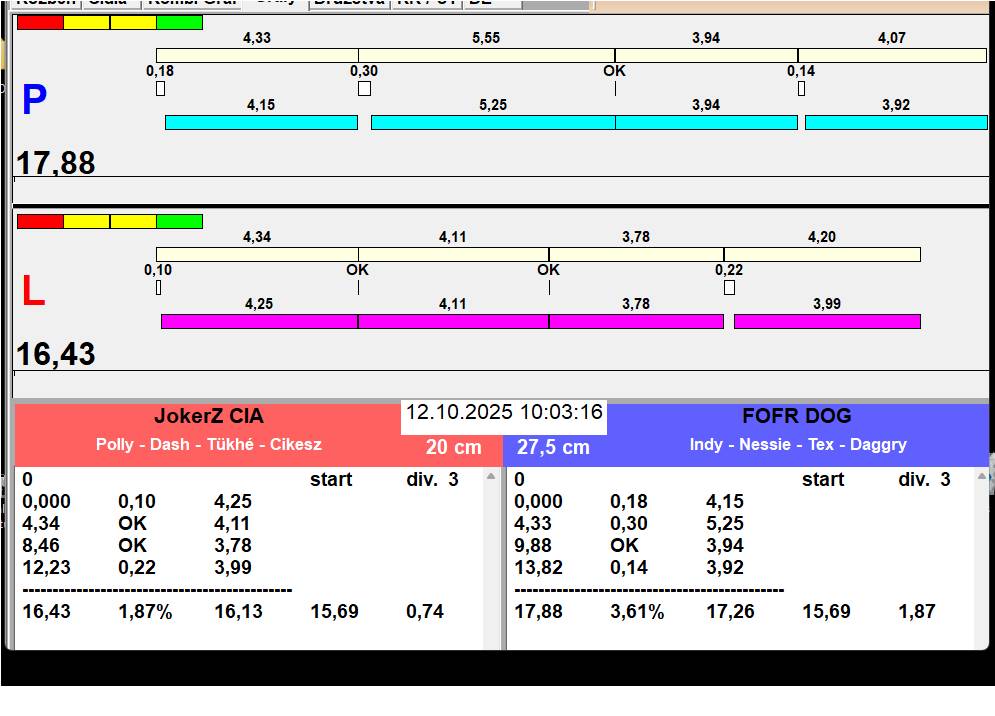Image resolution: width=995 pixels, height=716 pixels.
Task: Click the magenta 3,99 run bar
Action: click(x=826, y=321)
